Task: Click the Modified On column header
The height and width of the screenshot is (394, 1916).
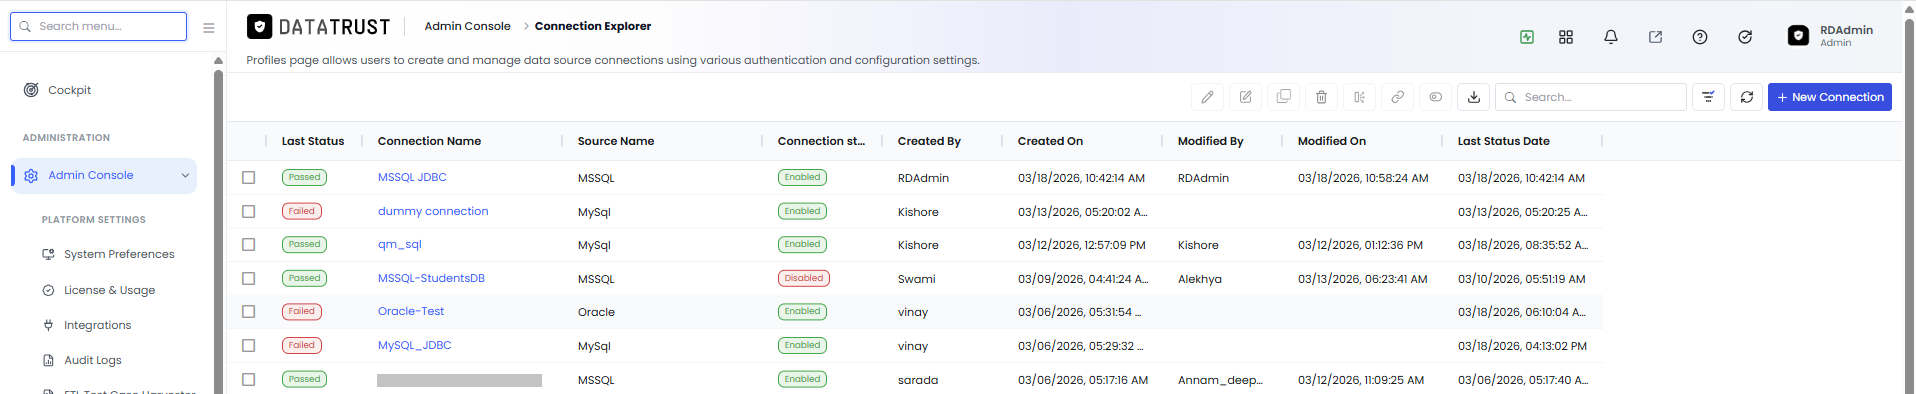Action: pyautogui.click(x=1332, y=141)
